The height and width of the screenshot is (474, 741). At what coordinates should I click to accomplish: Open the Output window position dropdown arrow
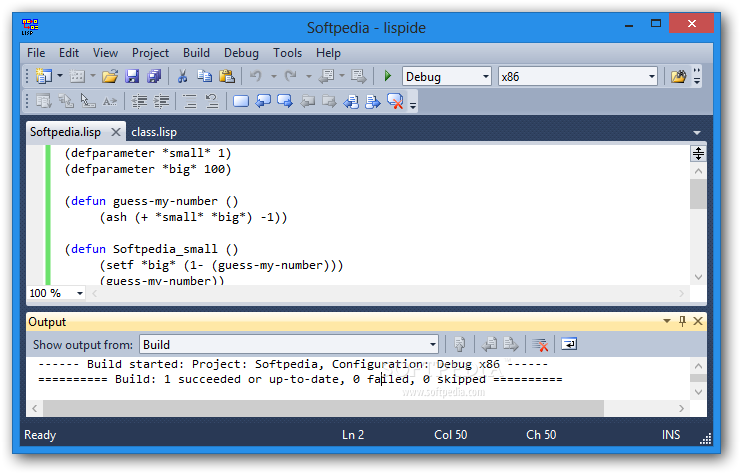pyautogui.click(x=667, y=321)
